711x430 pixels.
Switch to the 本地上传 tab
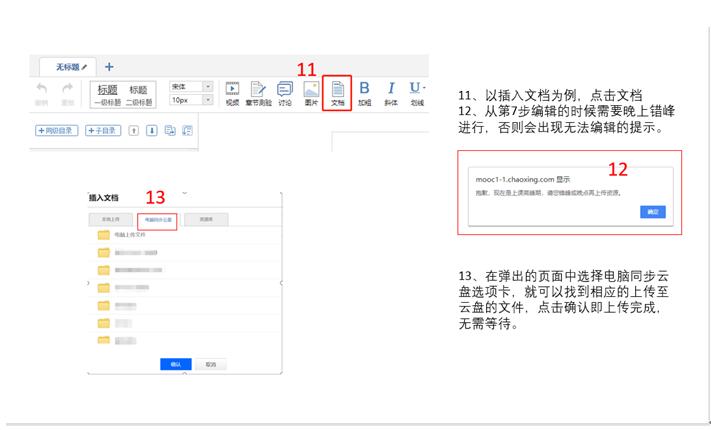point(110,218)
